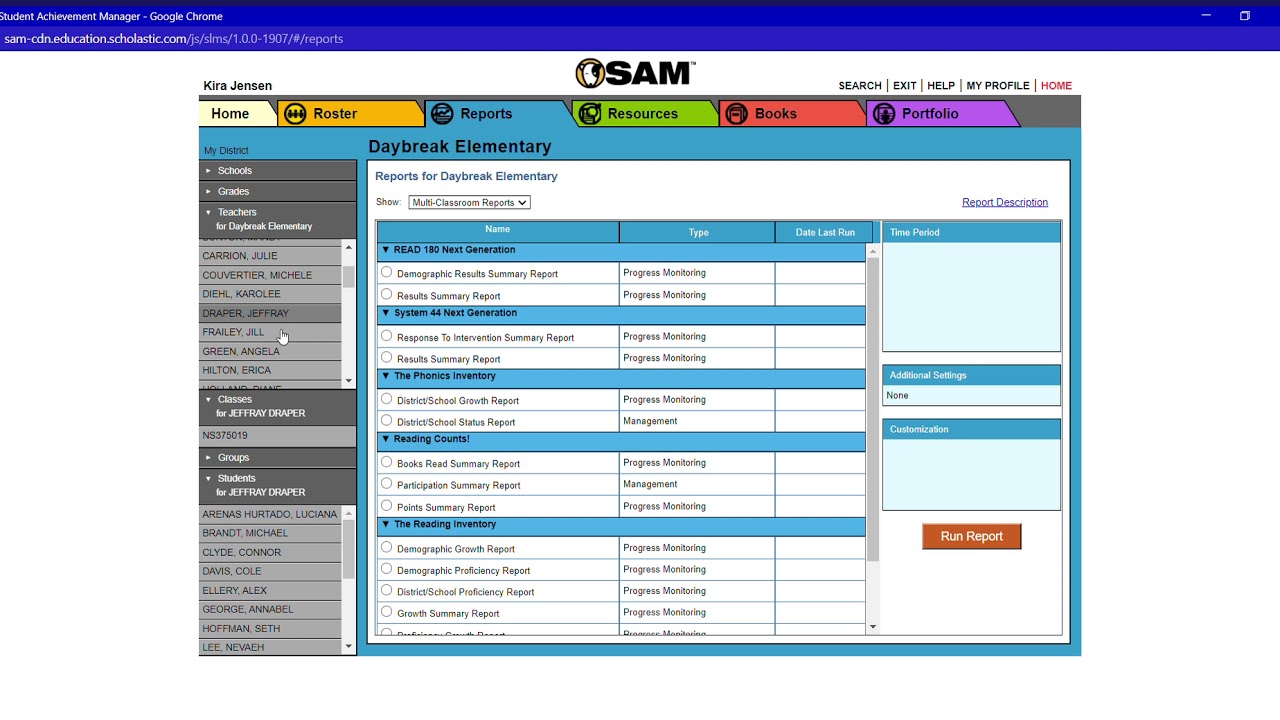The width and height of the screenshot is (1280, 720).
Task: Click the Resources tab icon
Action: click(x=590, y=114)
